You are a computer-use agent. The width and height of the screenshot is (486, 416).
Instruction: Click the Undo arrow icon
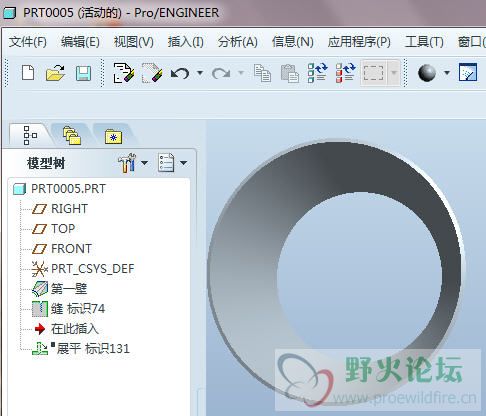click(x=180, y=73)
